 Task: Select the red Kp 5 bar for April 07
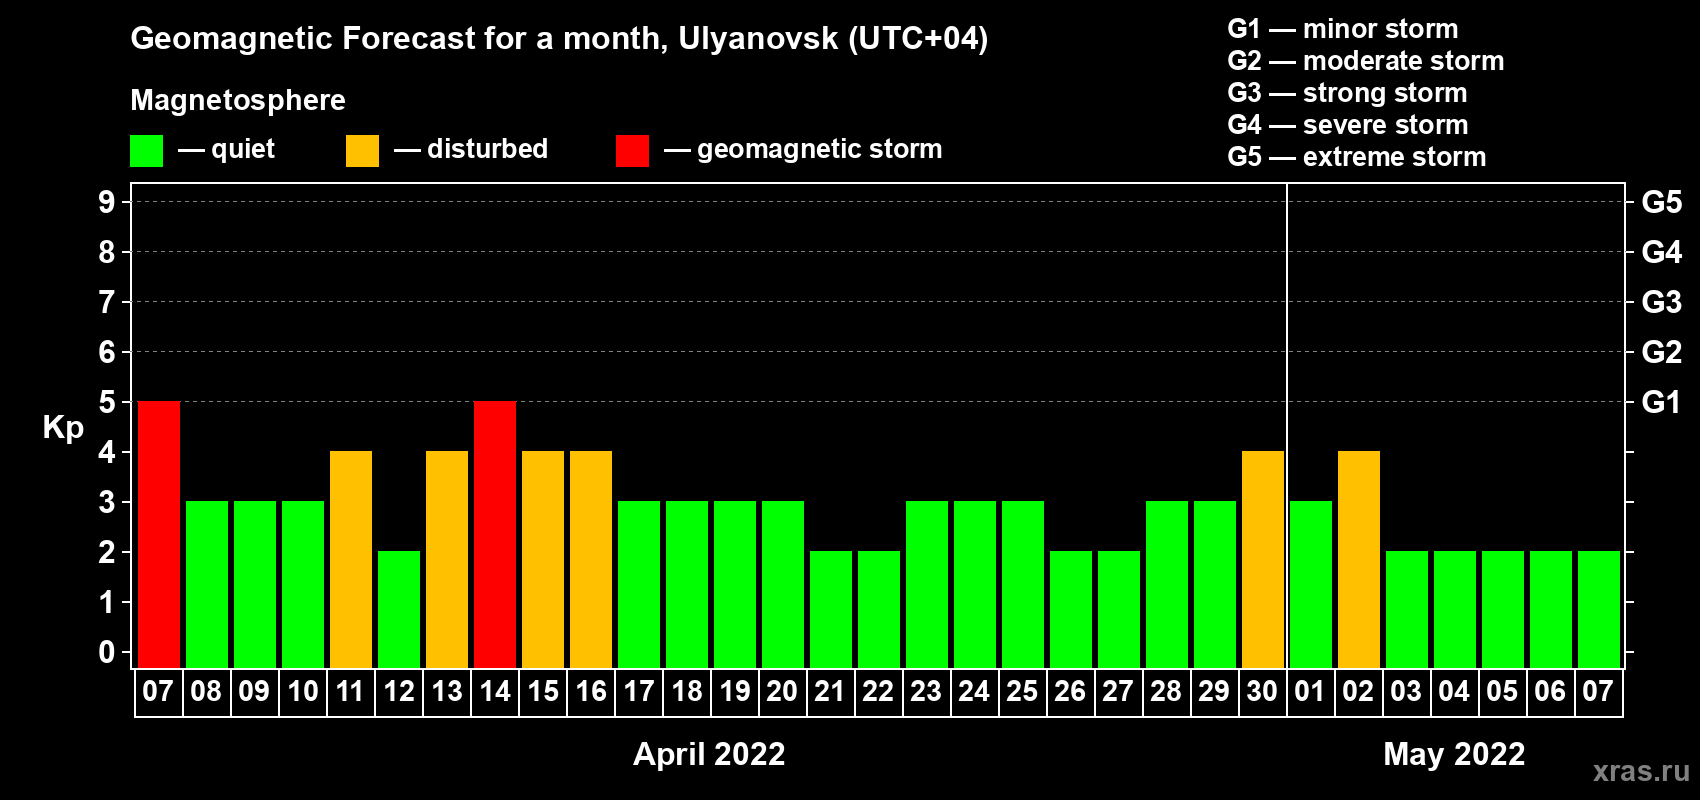159,535
